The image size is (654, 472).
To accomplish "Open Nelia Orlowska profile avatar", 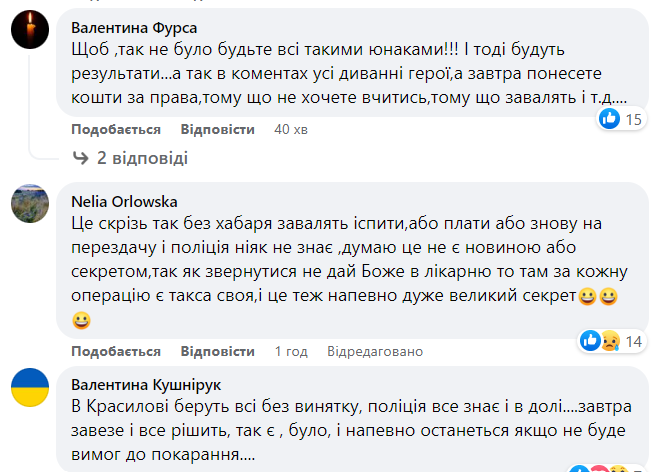I will point(31,204).
